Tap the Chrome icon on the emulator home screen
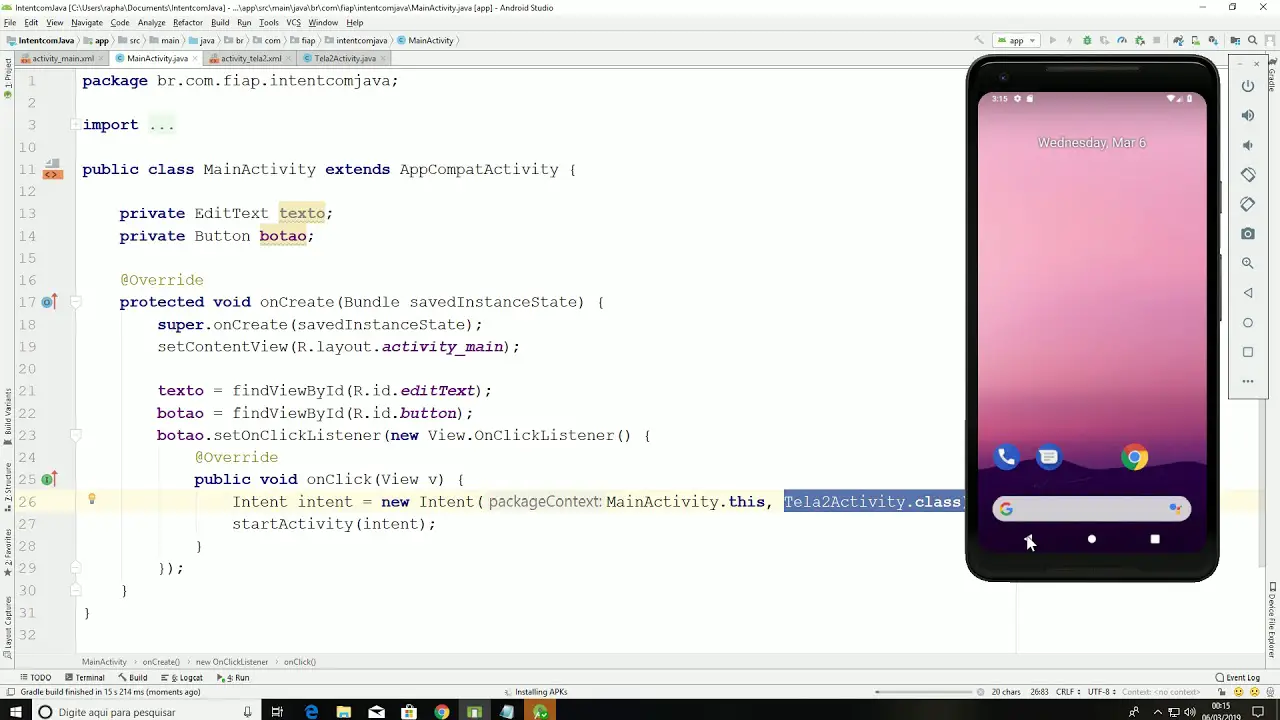 (1134, 458)
